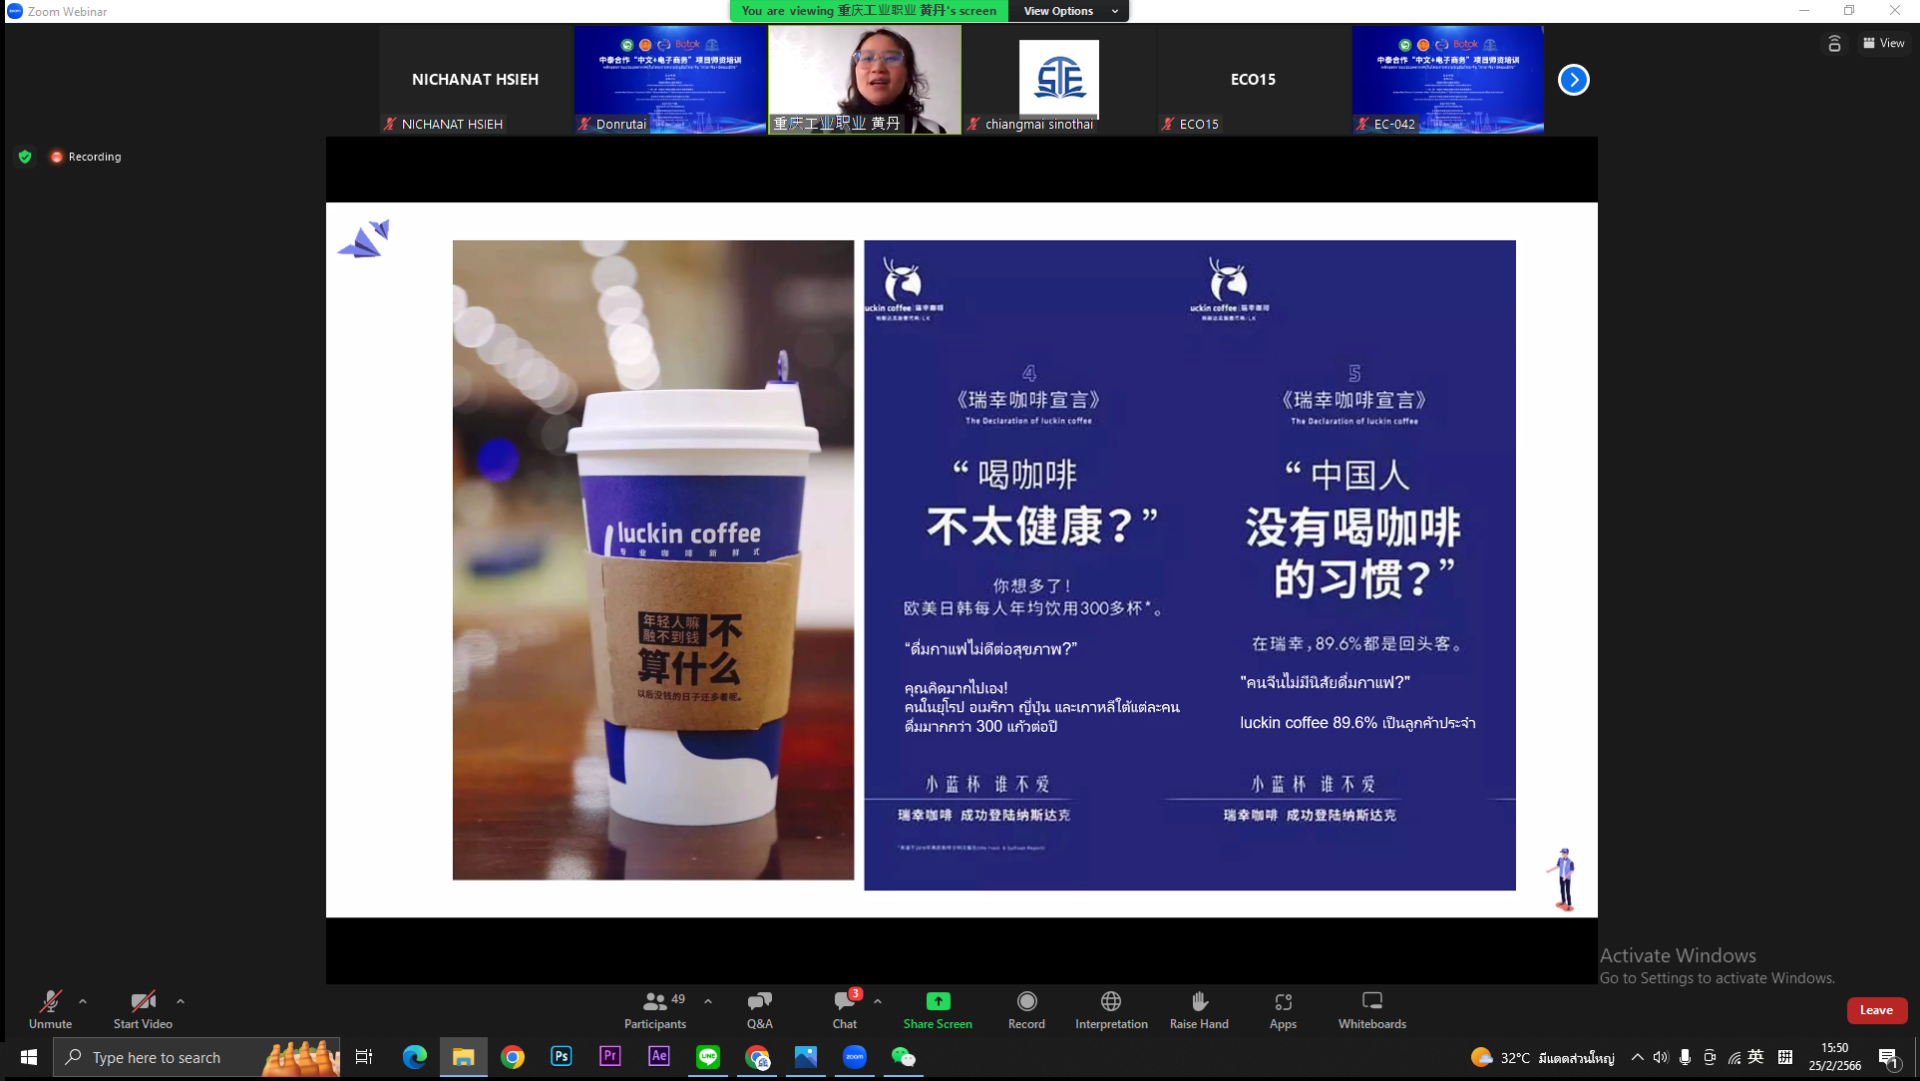
Task: Click the Recording indicator
Action: (x=86, y=157)
